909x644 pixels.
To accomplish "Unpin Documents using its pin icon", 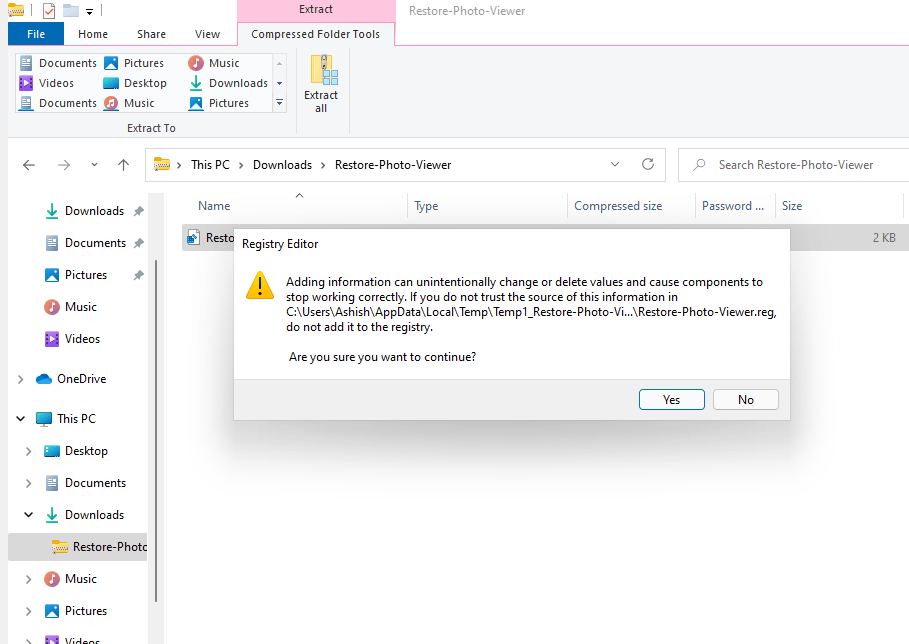I will tap(139, 243).
